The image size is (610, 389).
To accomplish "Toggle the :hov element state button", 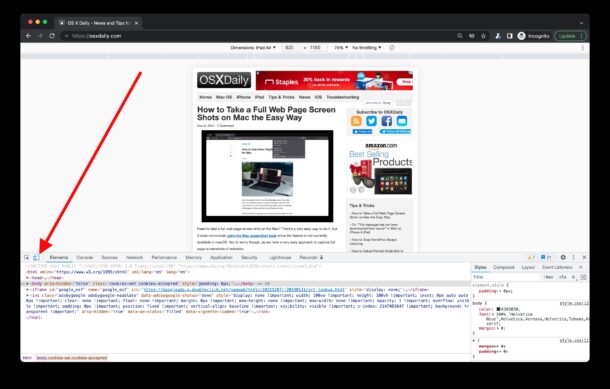I will (549, 277).
